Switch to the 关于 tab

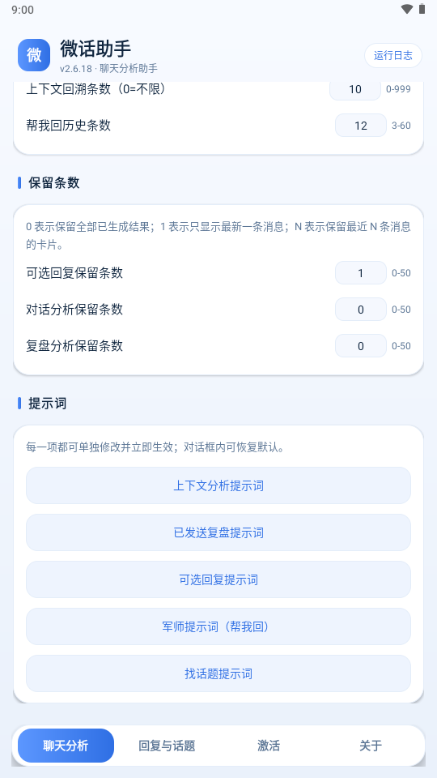pyautogui.click(x=370, y=746)
